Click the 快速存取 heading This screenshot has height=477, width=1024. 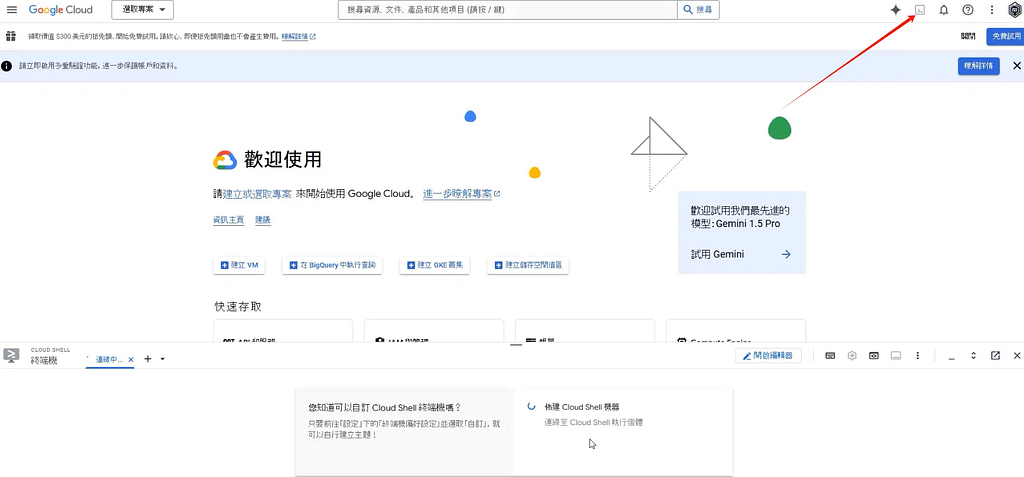(238, 306)
